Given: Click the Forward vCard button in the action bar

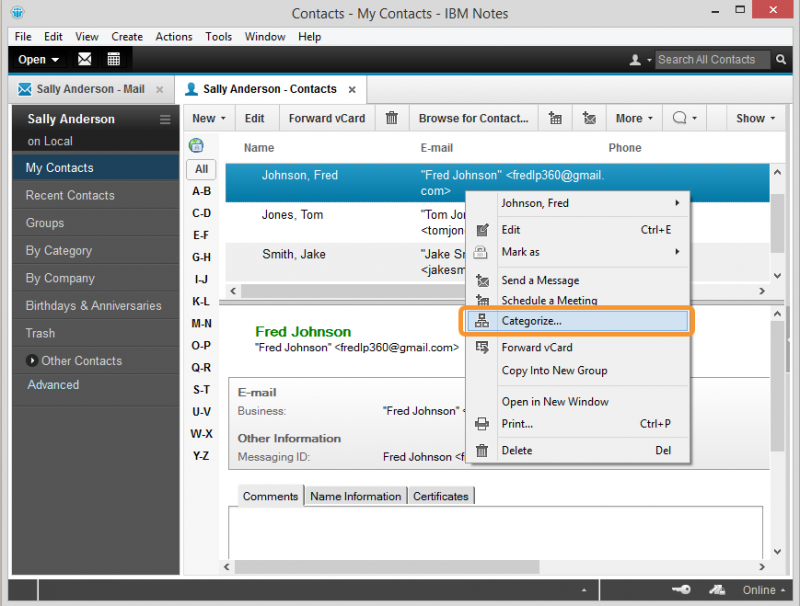Looking at the screenshot, I should [x=327, y=118].
